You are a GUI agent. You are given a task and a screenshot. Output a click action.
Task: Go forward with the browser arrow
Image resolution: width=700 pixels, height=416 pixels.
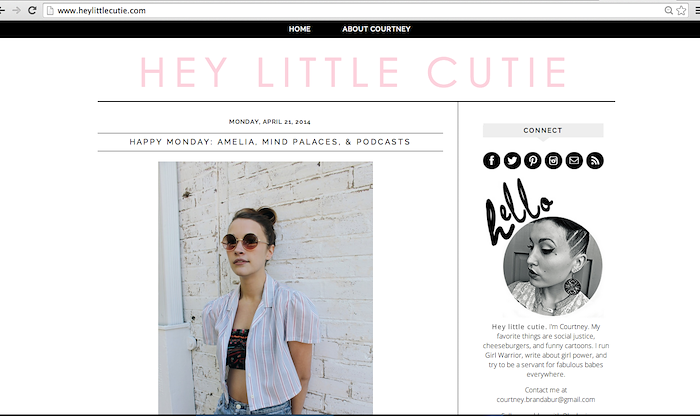click(17, 10)
